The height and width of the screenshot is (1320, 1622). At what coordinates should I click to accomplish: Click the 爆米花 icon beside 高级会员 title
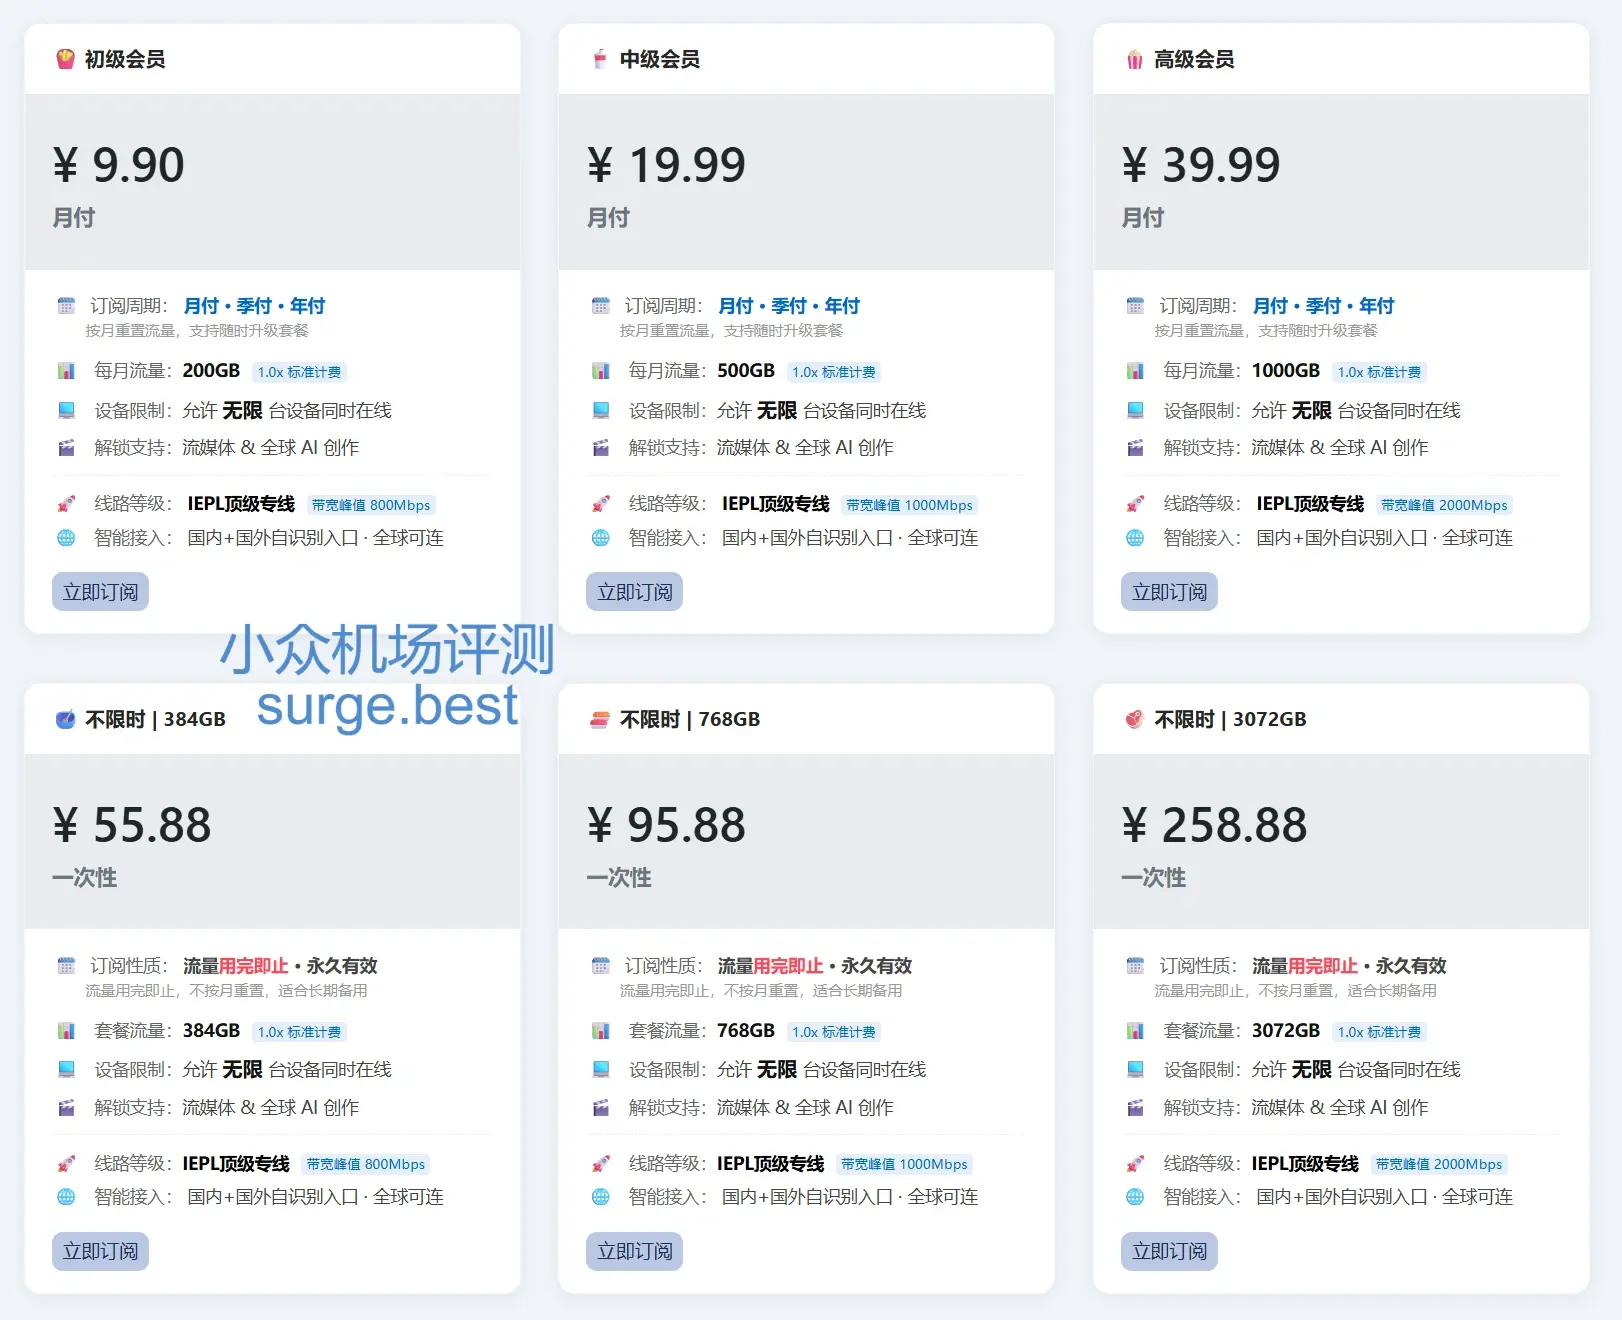click(1135, 59)
